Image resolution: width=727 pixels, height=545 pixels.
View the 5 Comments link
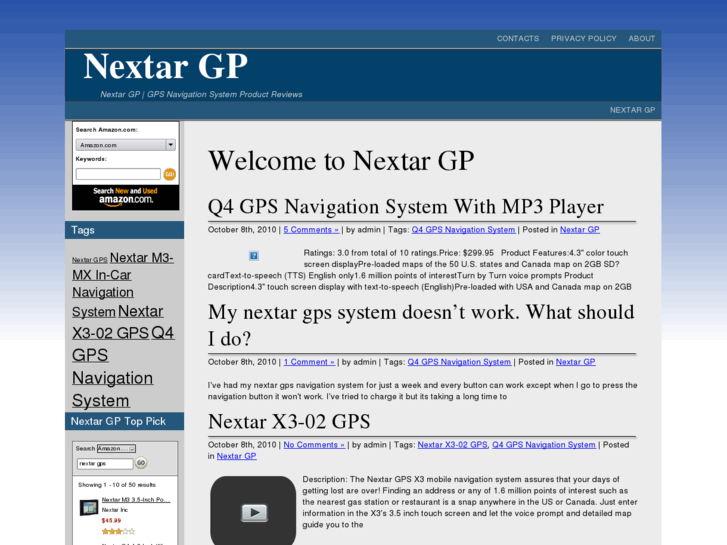coord(311,230)
